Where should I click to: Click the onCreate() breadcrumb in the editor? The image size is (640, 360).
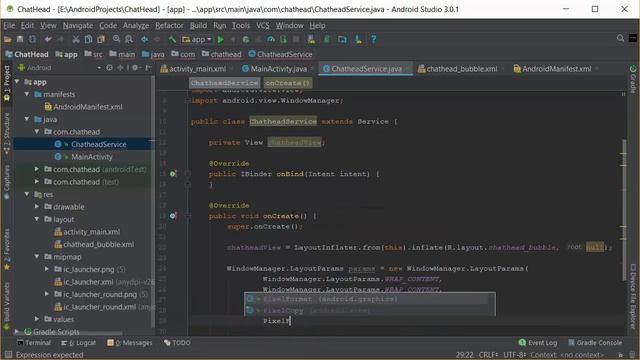288,83
